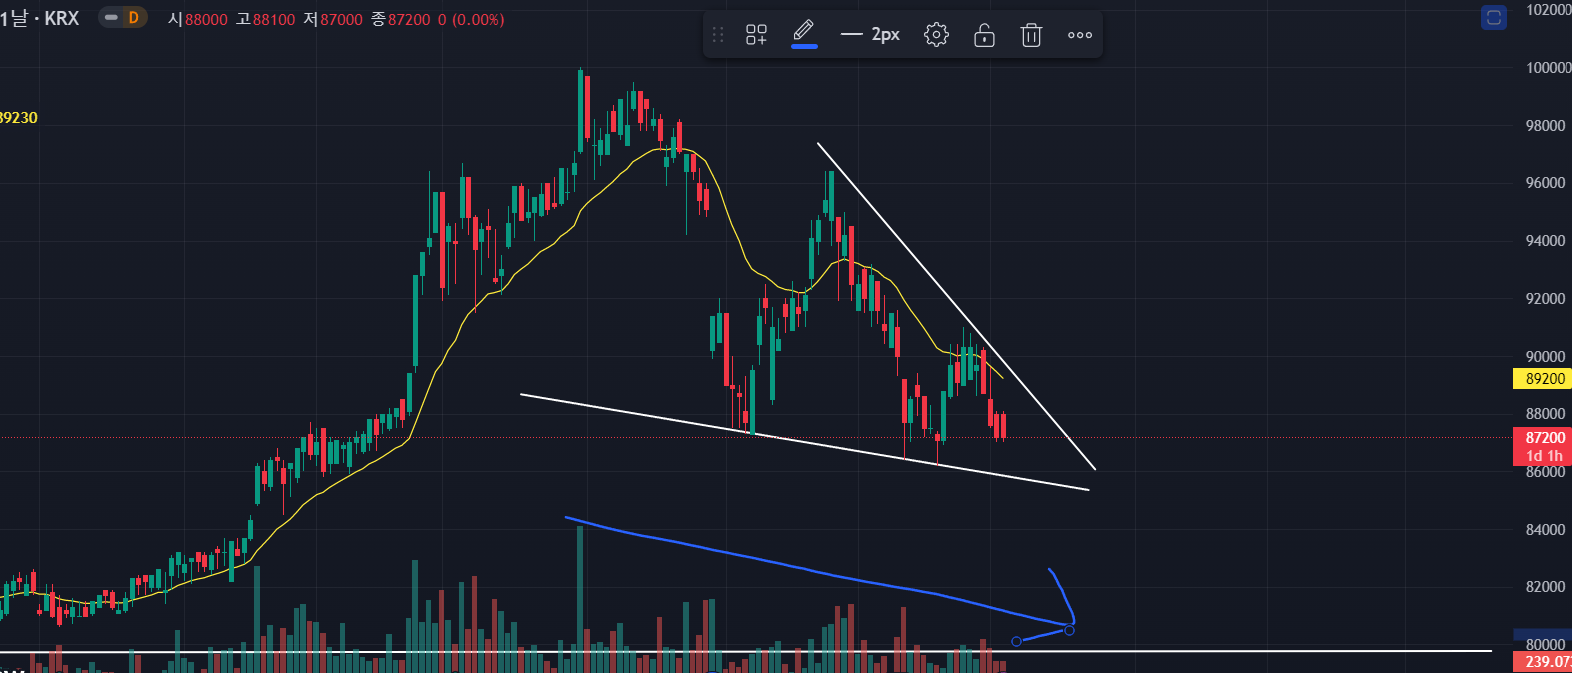Open drawing settings via the gear icon
The image size is (1572, 673).
(936, 35)
